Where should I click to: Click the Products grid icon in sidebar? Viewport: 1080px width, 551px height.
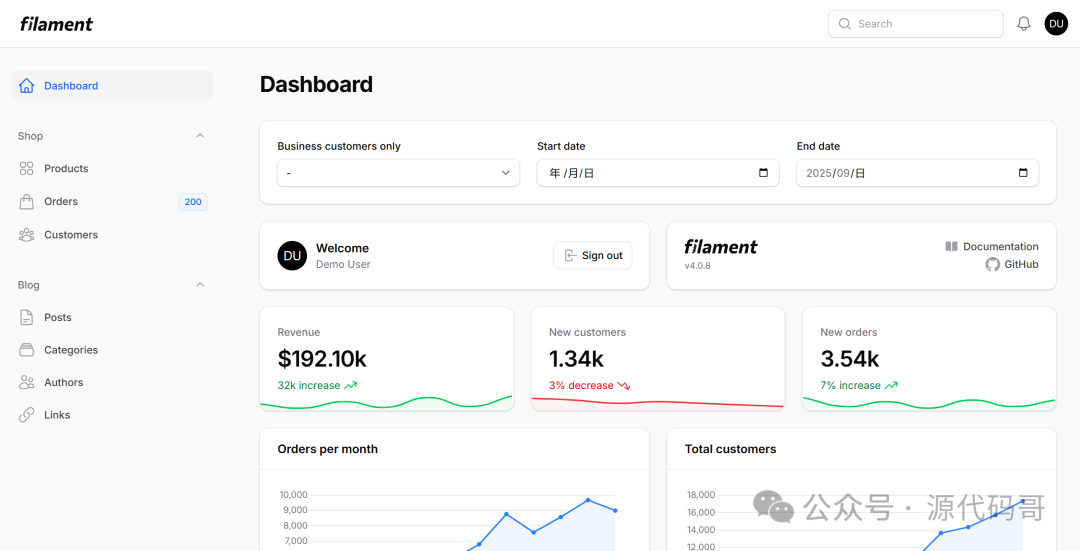(27, 169)
